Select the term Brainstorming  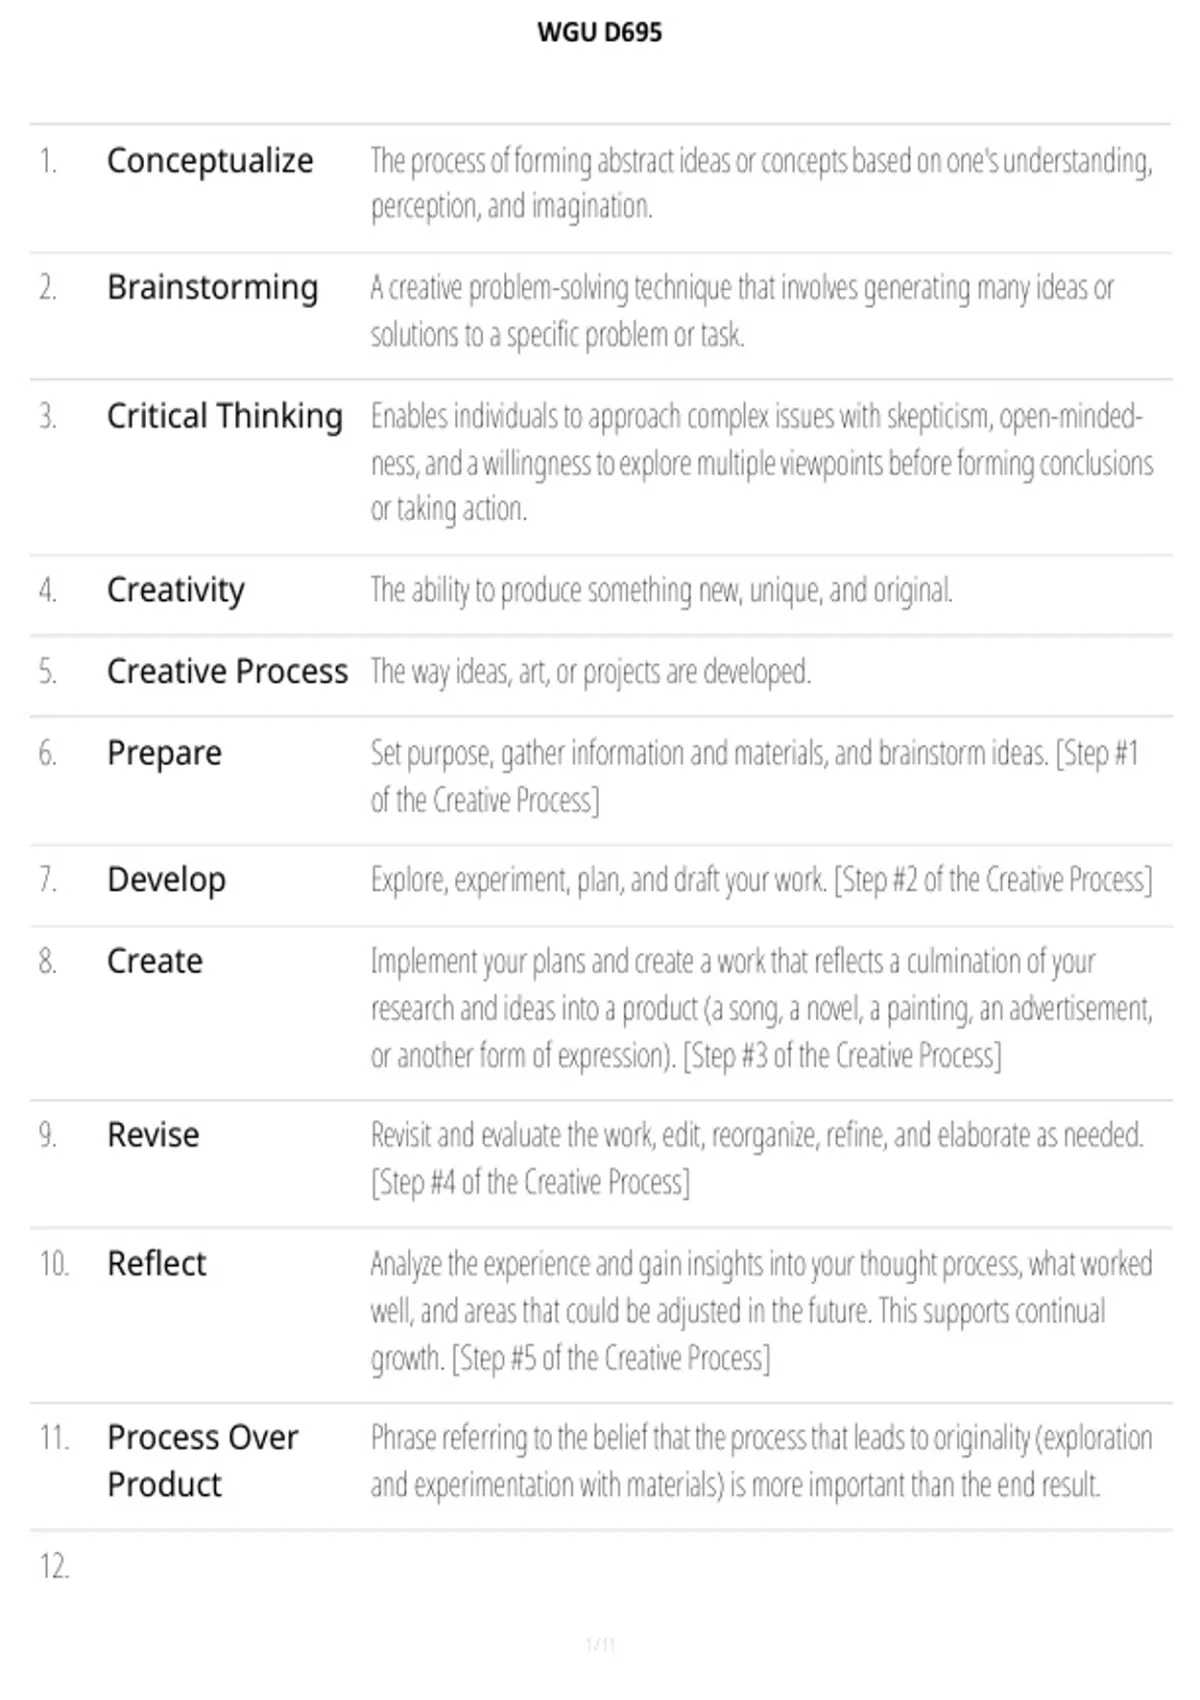pos(213,288)
